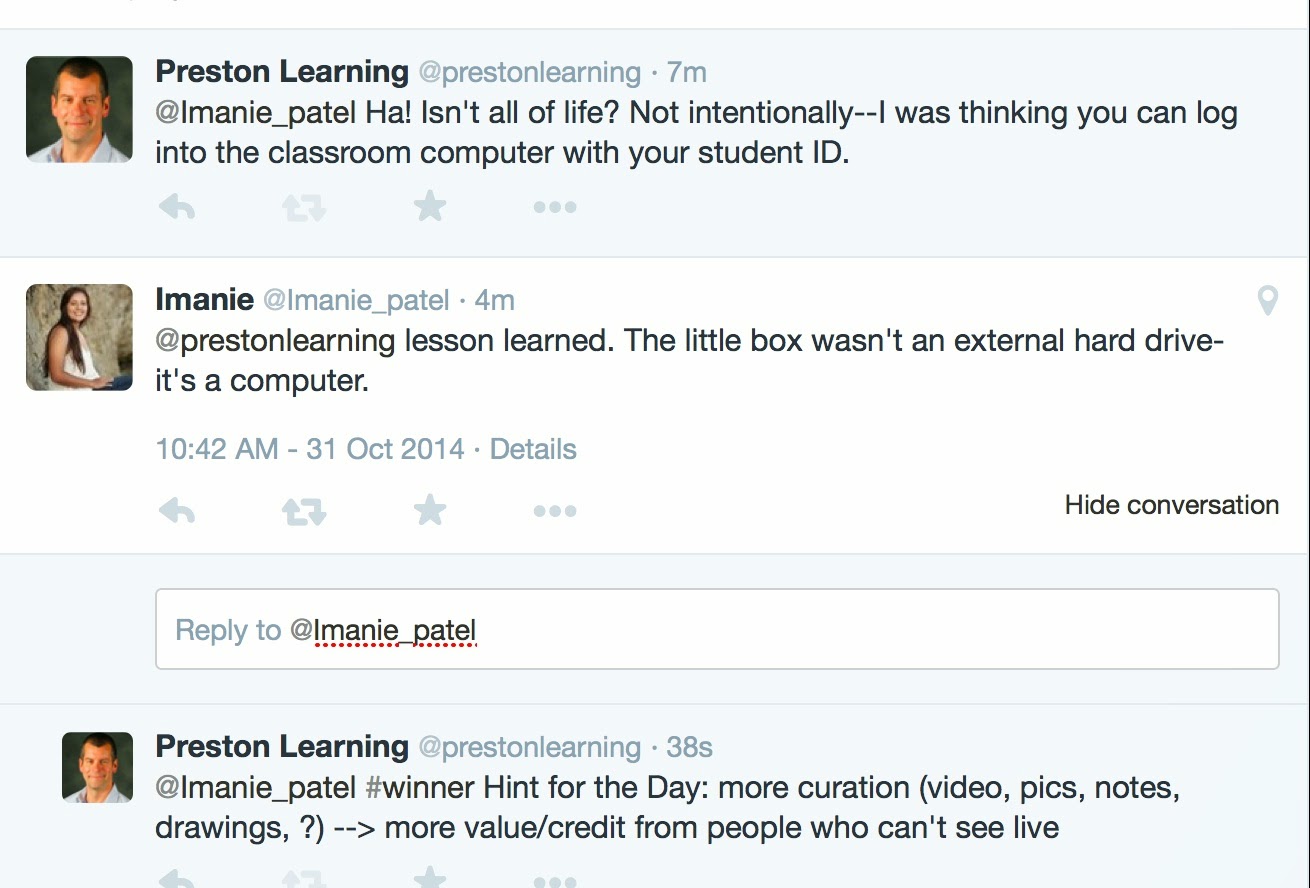Open the 10:42 AM - 31 Oct 2014 timestamp

click(310, 449)
